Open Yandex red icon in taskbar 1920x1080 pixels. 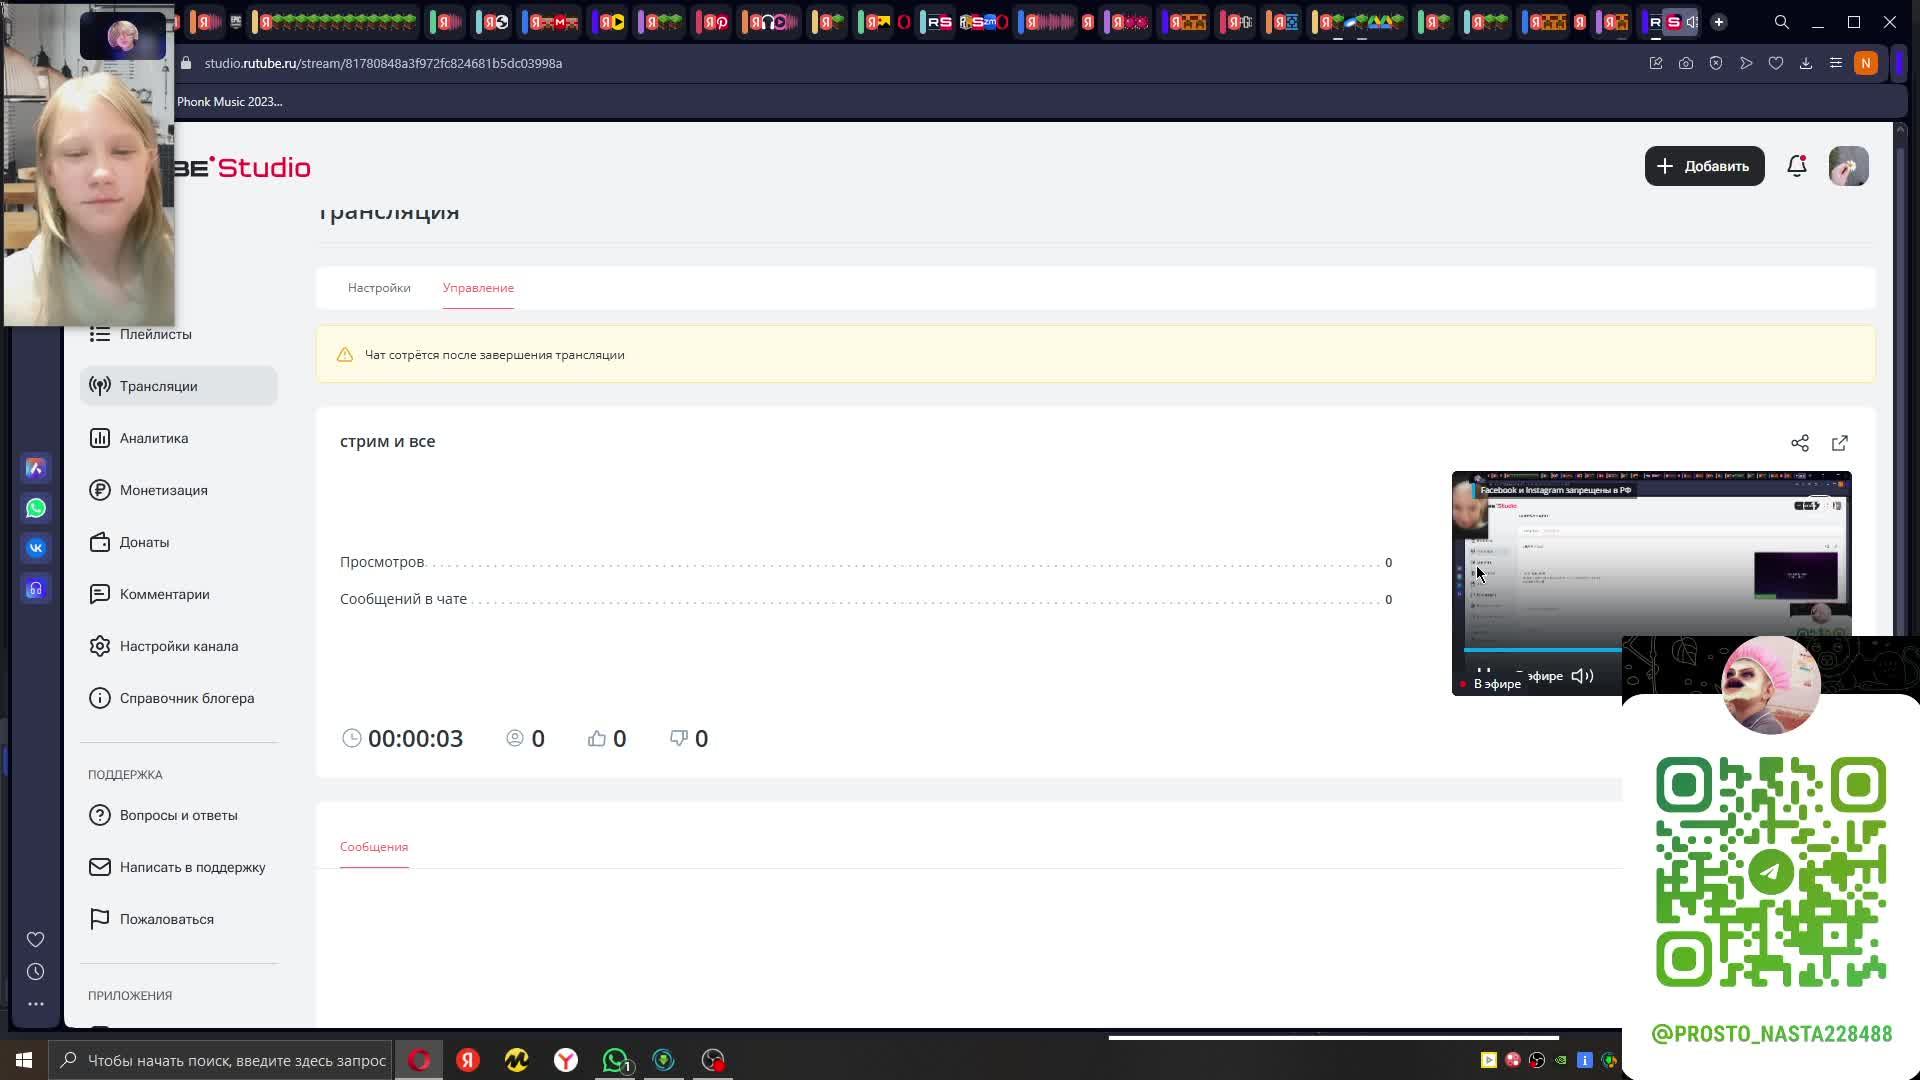(468, 1060)
